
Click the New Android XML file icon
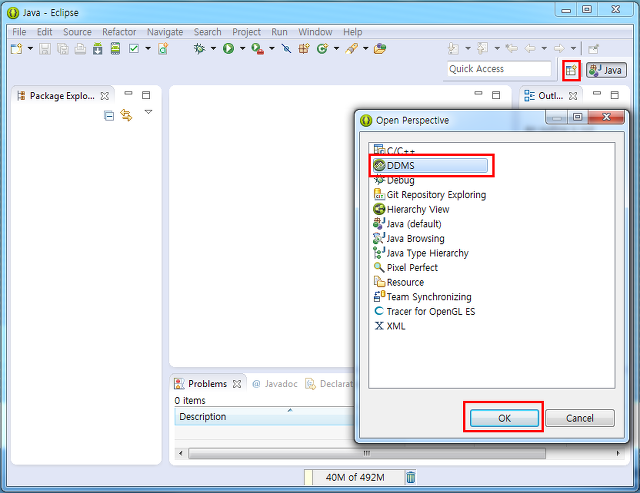tap(163, 49)
